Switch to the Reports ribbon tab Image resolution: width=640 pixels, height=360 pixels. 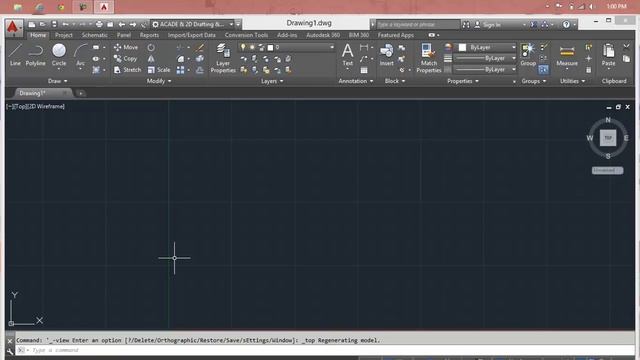(149, 35)
